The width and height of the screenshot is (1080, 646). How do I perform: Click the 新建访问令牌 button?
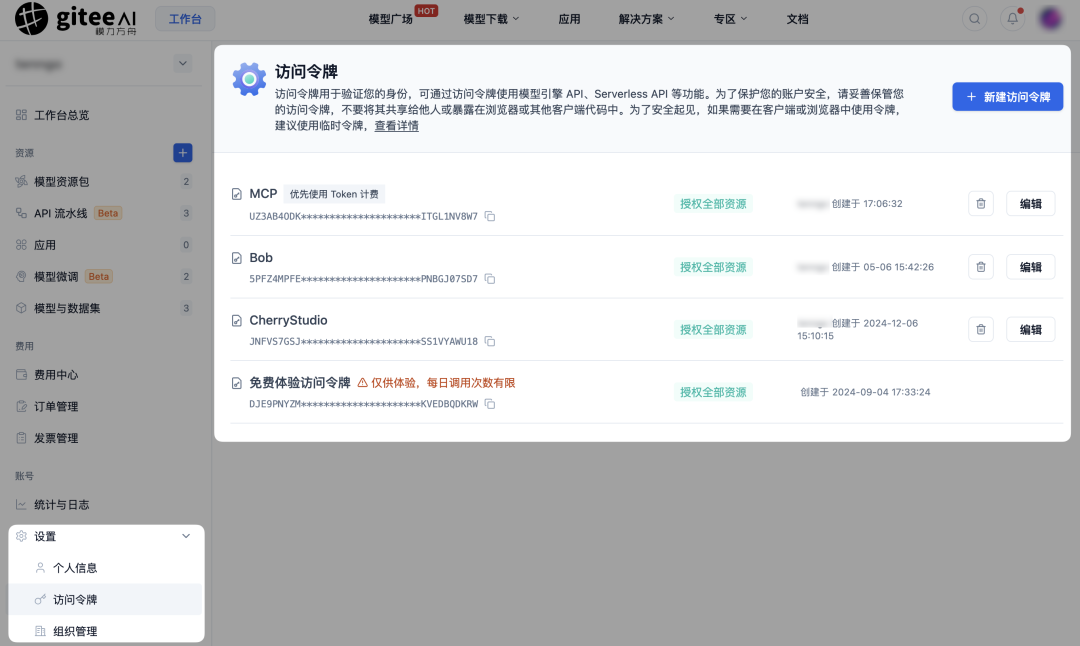[x=1008, y=96]
